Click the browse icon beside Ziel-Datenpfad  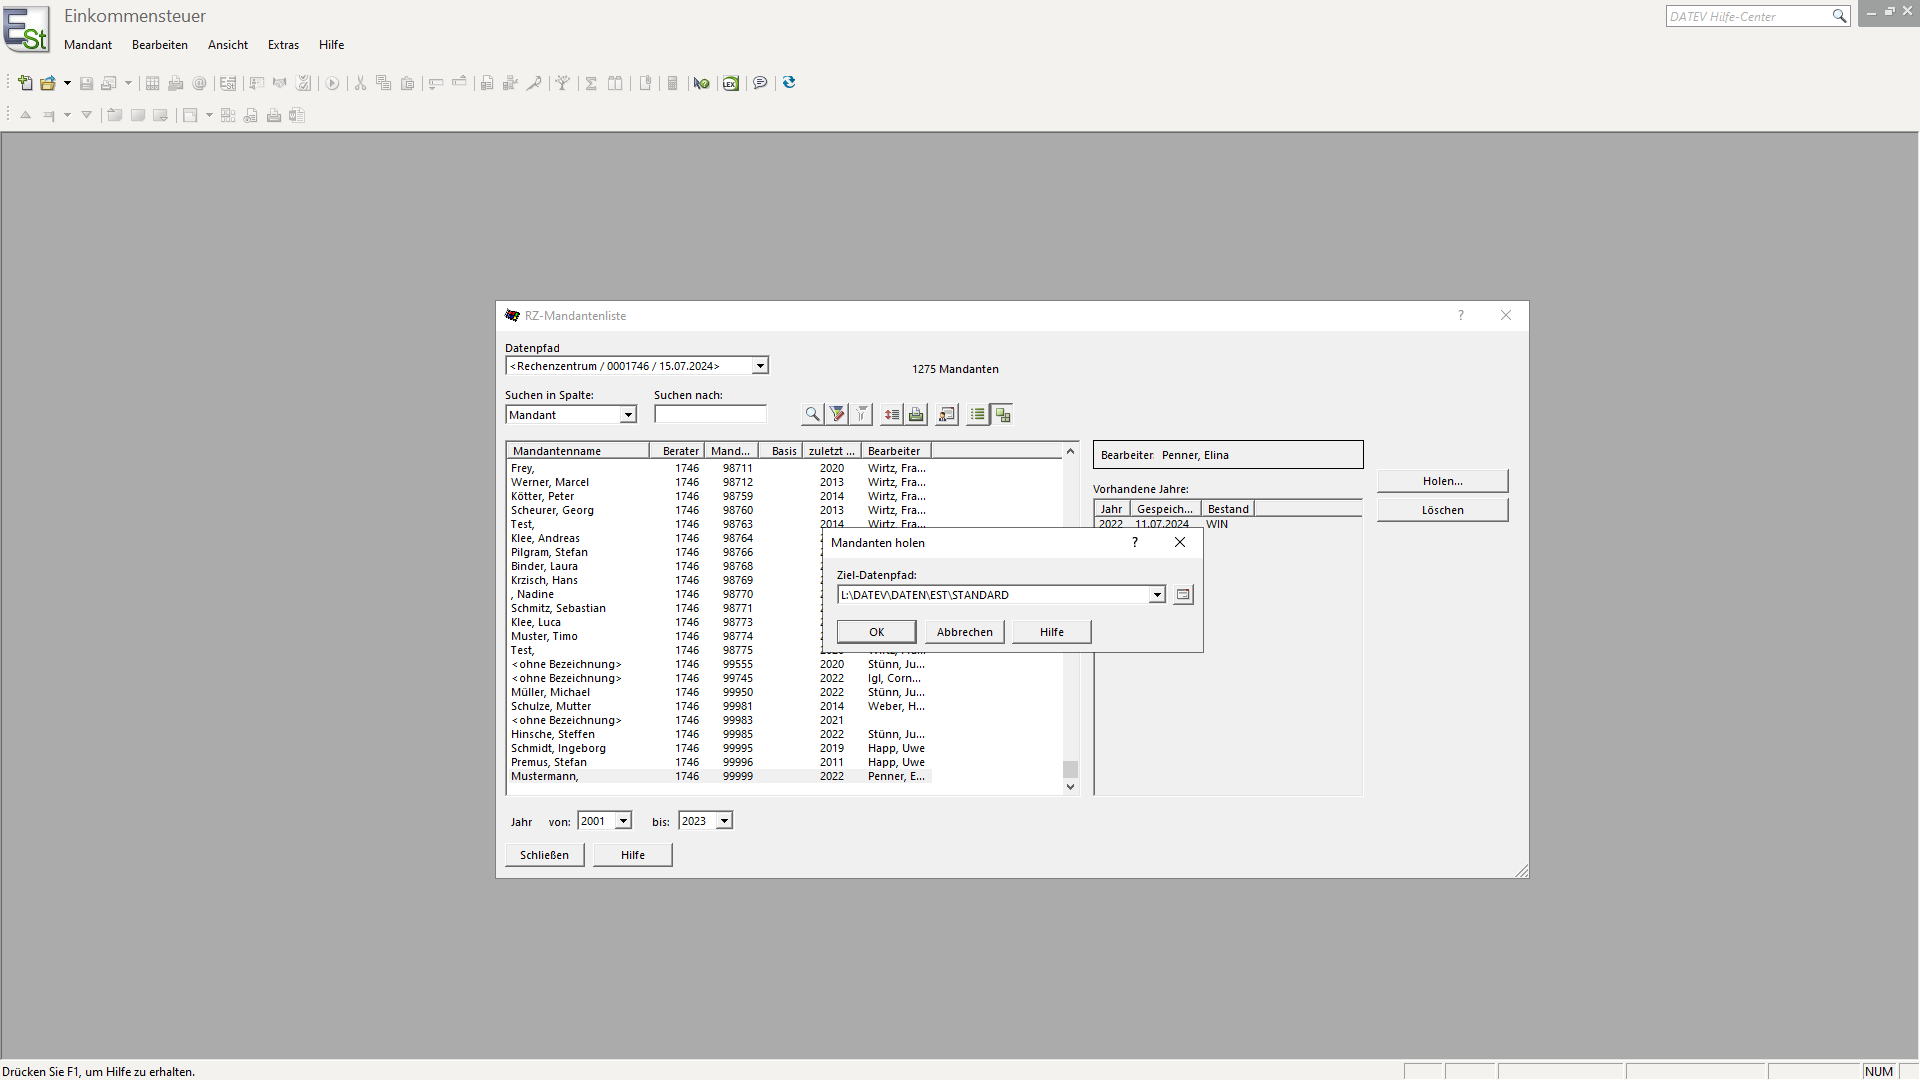[x=1183, y=595]
